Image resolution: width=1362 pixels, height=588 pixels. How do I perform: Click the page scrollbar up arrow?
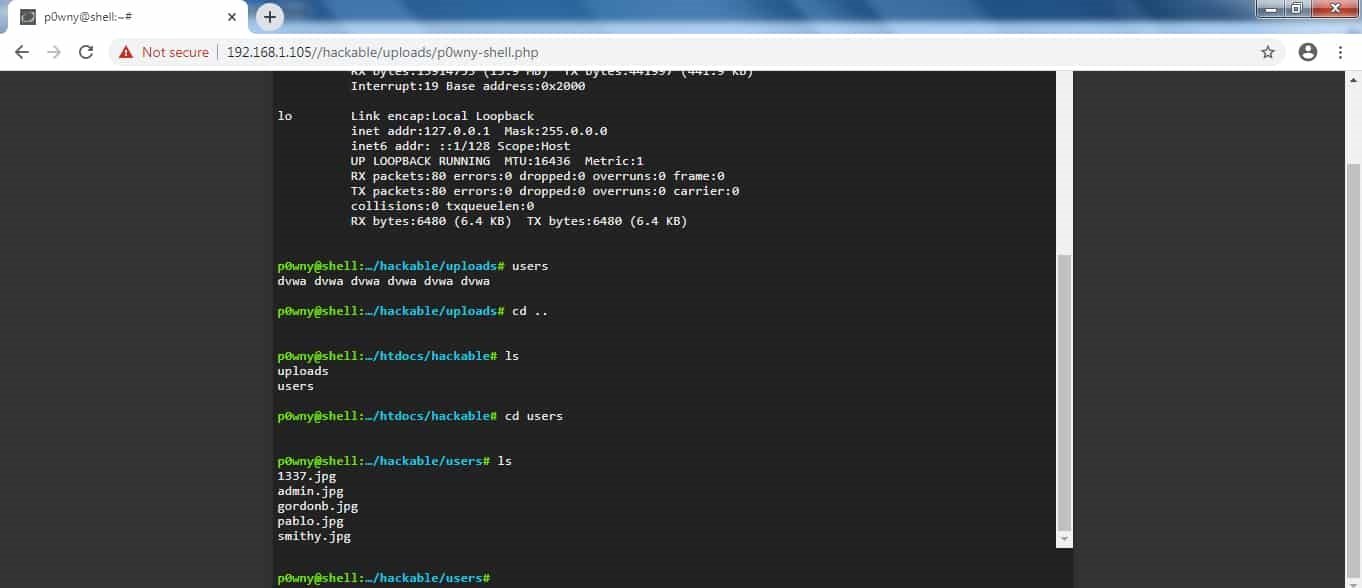tap(1354, 78)
